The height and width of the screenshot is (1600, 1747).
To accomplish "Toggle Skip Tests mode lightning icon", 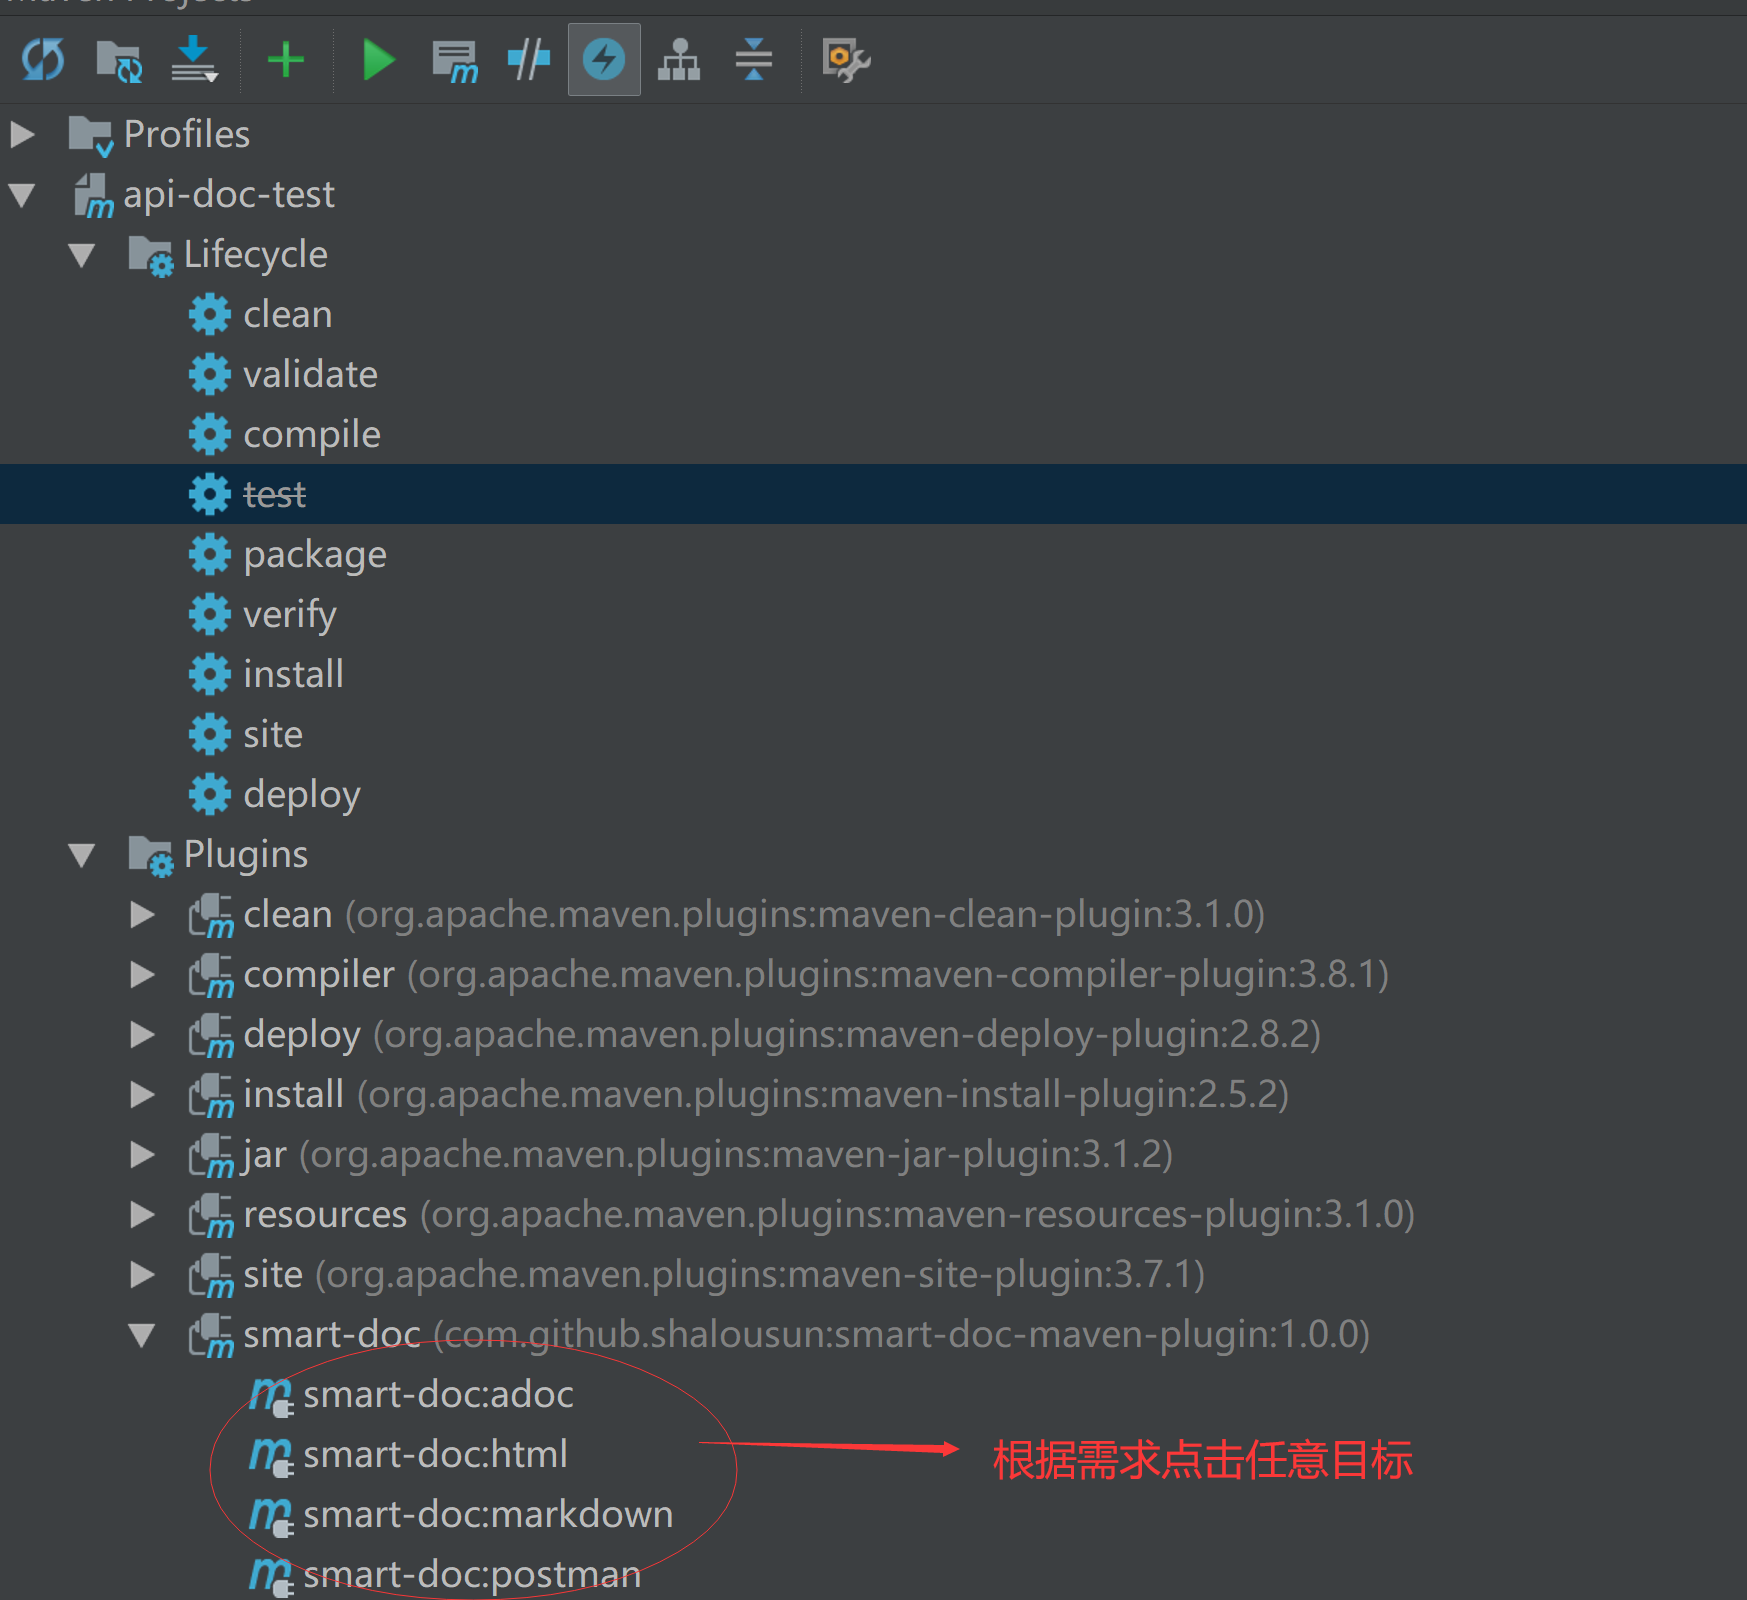I will pos(603,60).
